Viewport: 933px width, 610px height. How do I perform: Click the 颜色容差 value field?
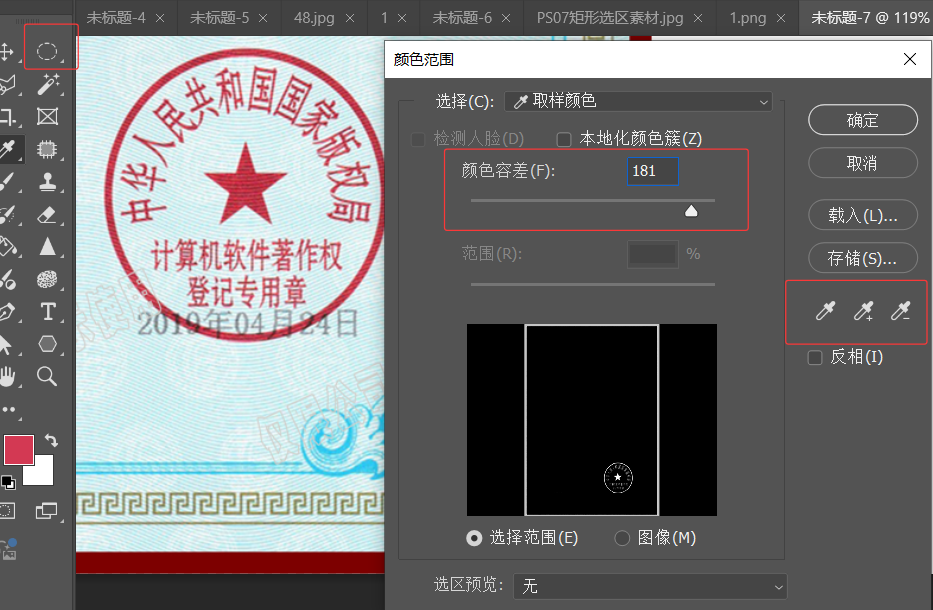[652, 171]
